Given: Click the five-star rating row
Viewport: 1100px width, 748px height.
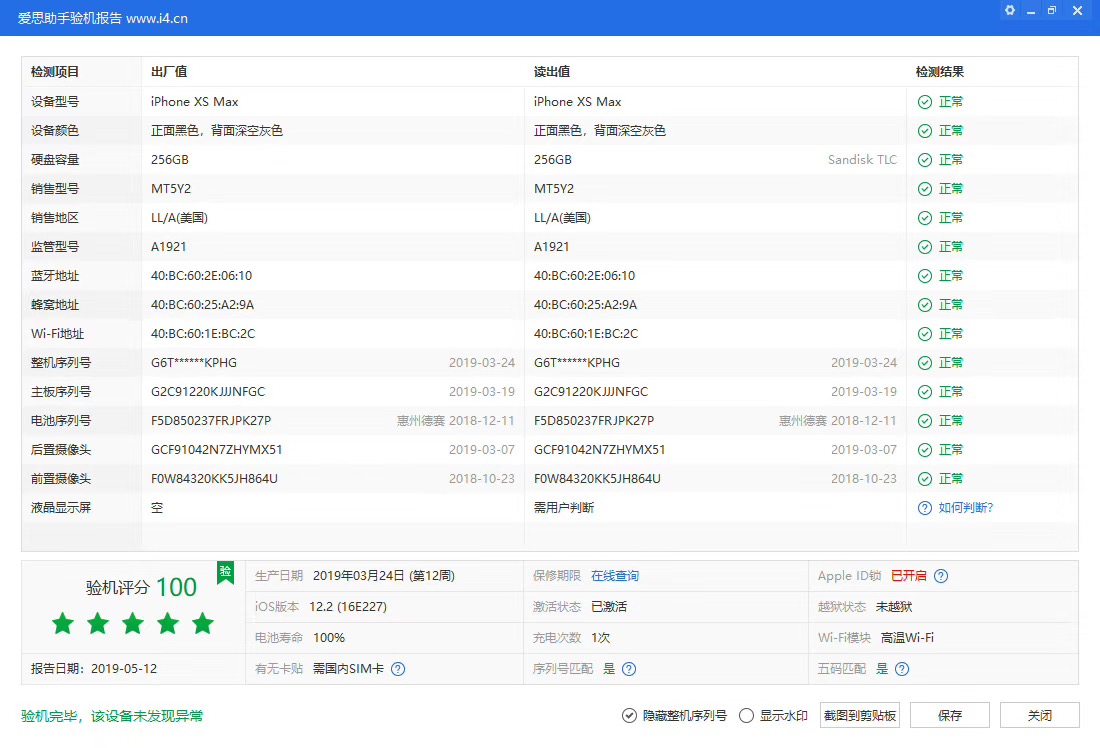Looking at the screenshot, I should (x=133, y=623).
